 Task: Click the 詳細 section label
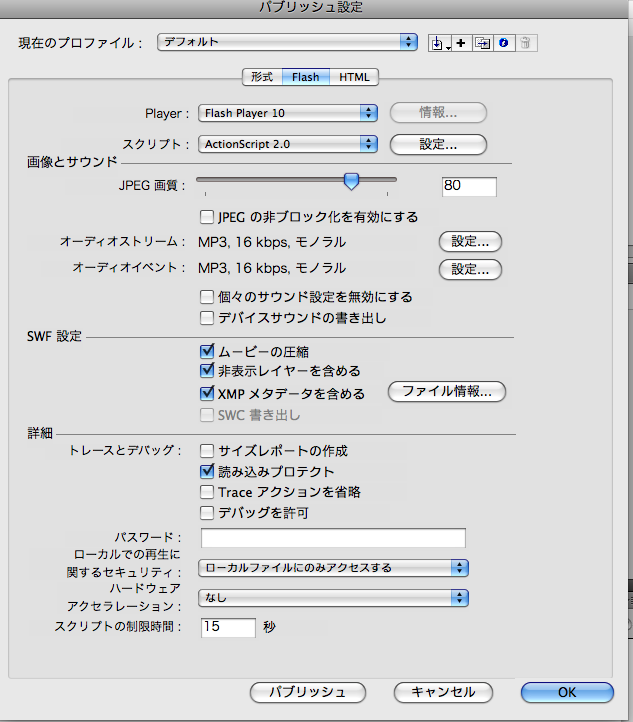pos(40,433)
